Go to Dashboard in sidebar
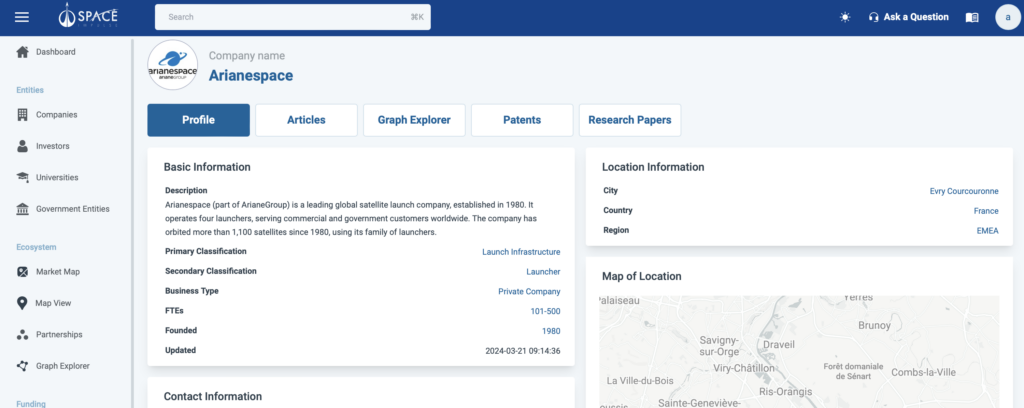1024x408 pixels. coord(56,52)
